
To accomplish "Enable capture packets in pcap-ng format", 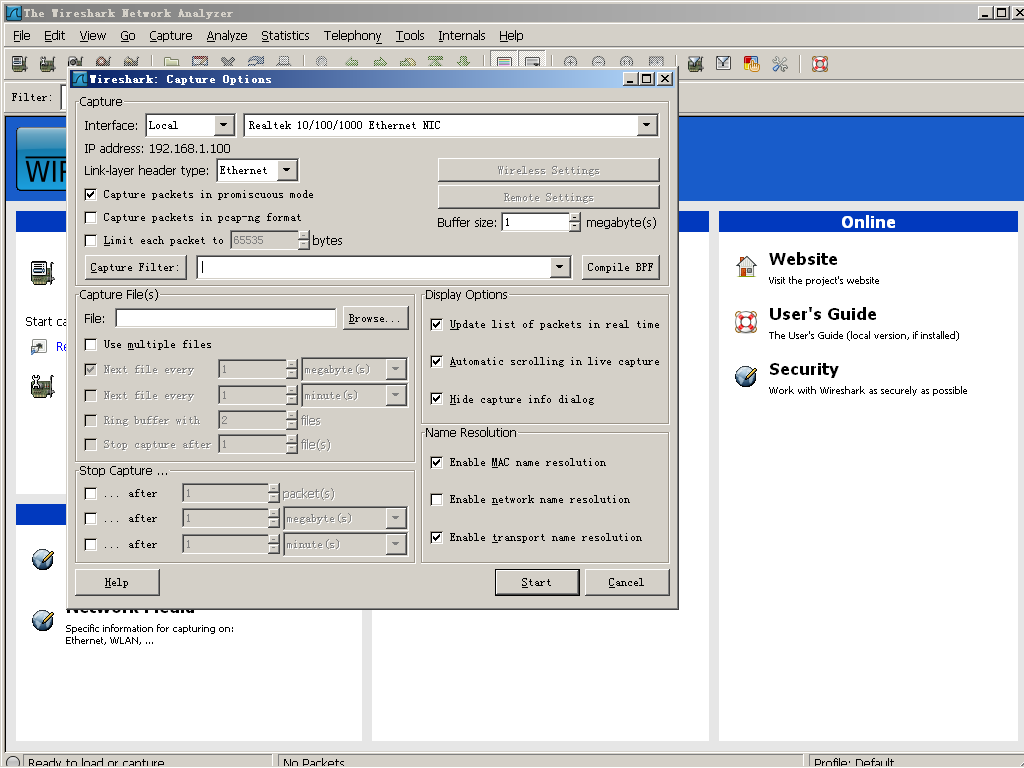I will click(91, 217).
